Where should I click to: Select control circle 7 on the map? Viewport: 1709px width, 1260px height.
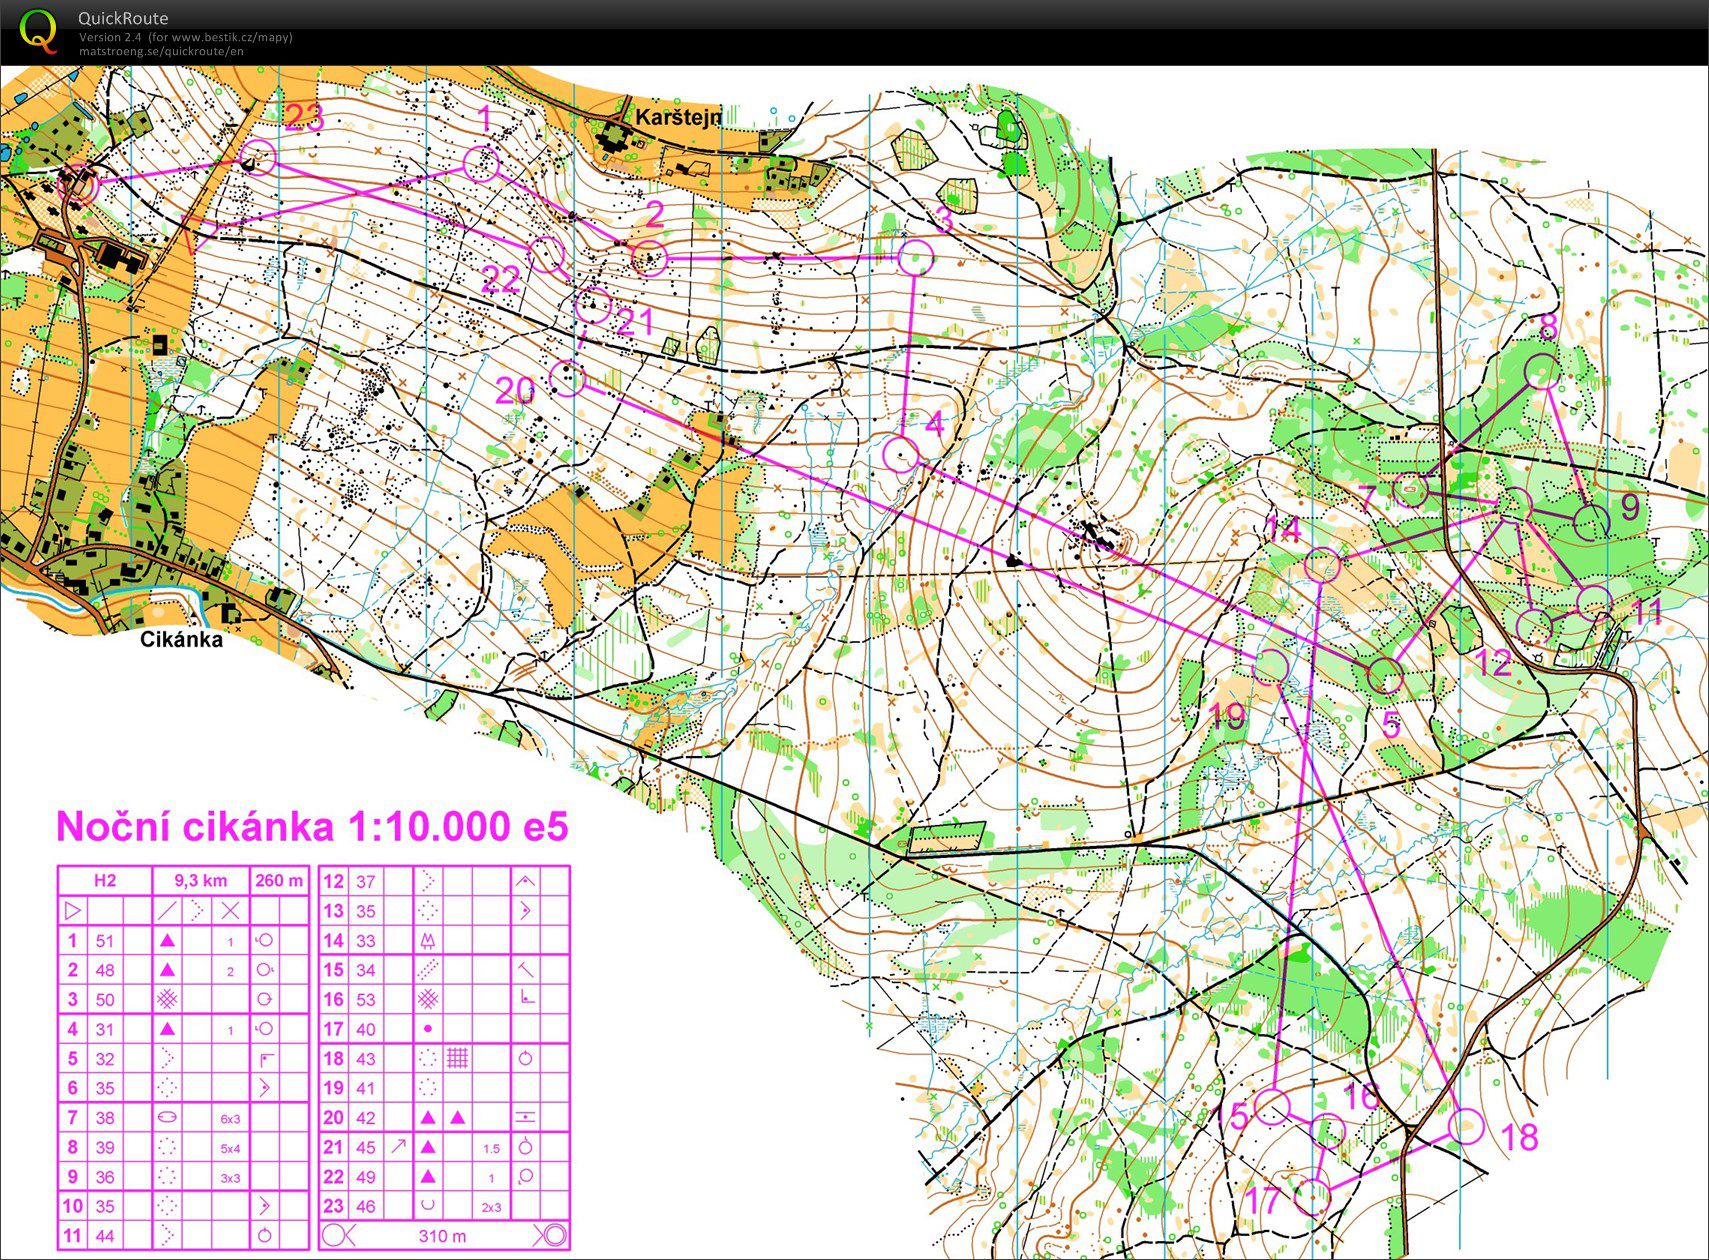click(1410, 489)
